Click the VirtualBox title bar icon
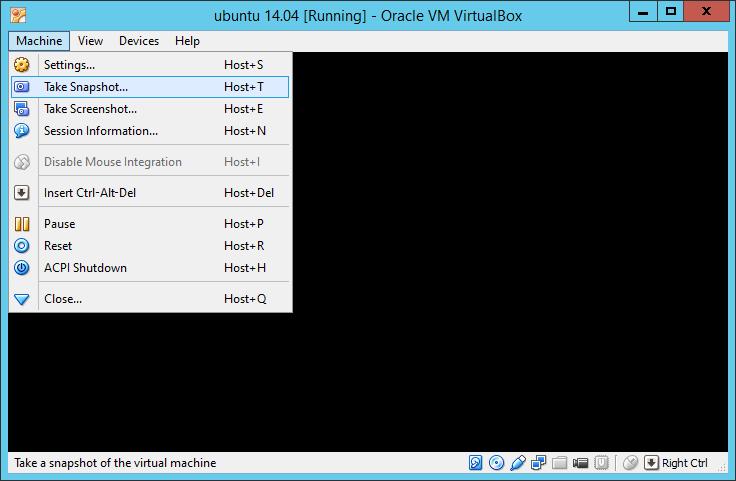This screenshot has width=736, height=481. [x=18, y=15]
